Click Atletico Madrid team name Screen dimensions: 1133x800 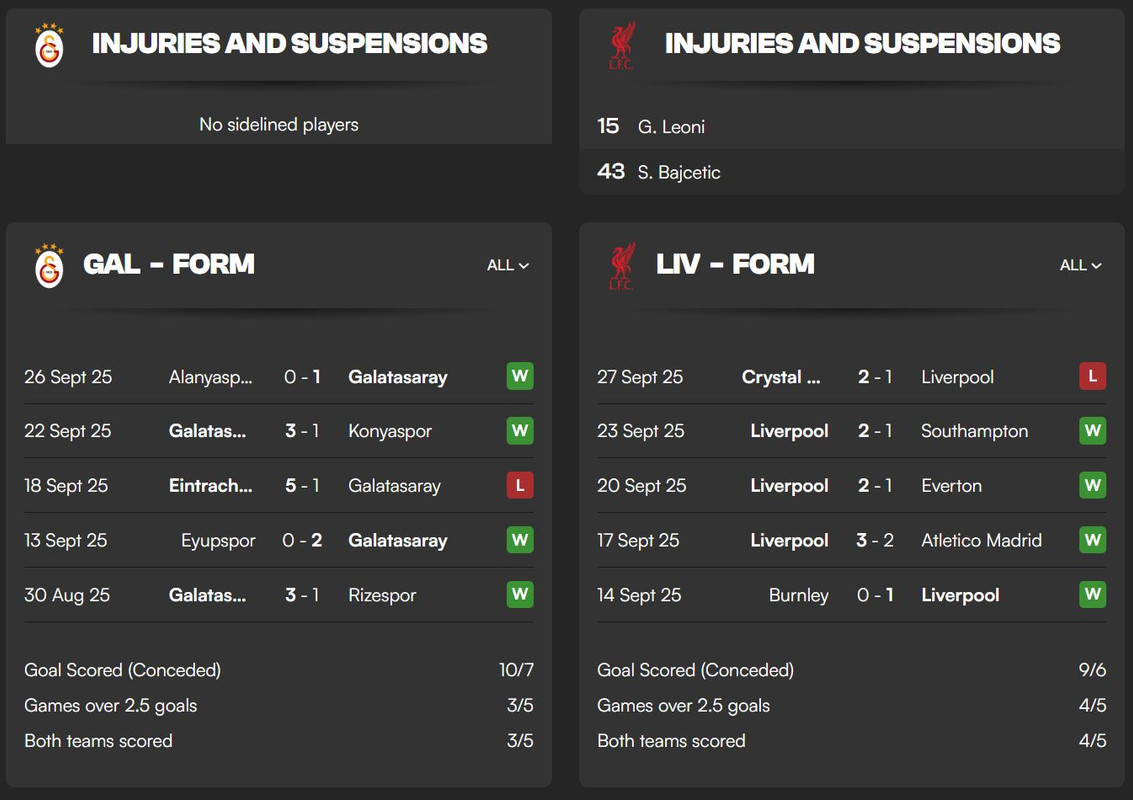click(981, 540)
